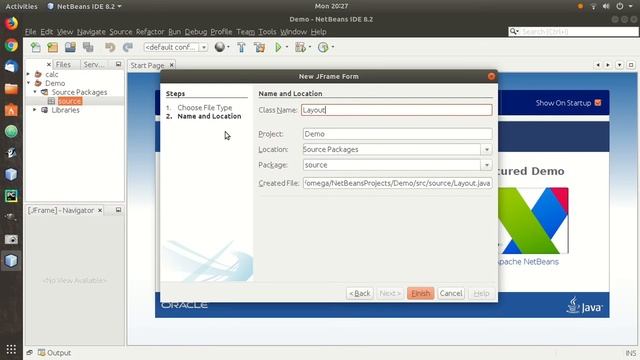This screenshot has height=360, width=640.
Task: Open the Output window button
Action: (x=55, y=353)
